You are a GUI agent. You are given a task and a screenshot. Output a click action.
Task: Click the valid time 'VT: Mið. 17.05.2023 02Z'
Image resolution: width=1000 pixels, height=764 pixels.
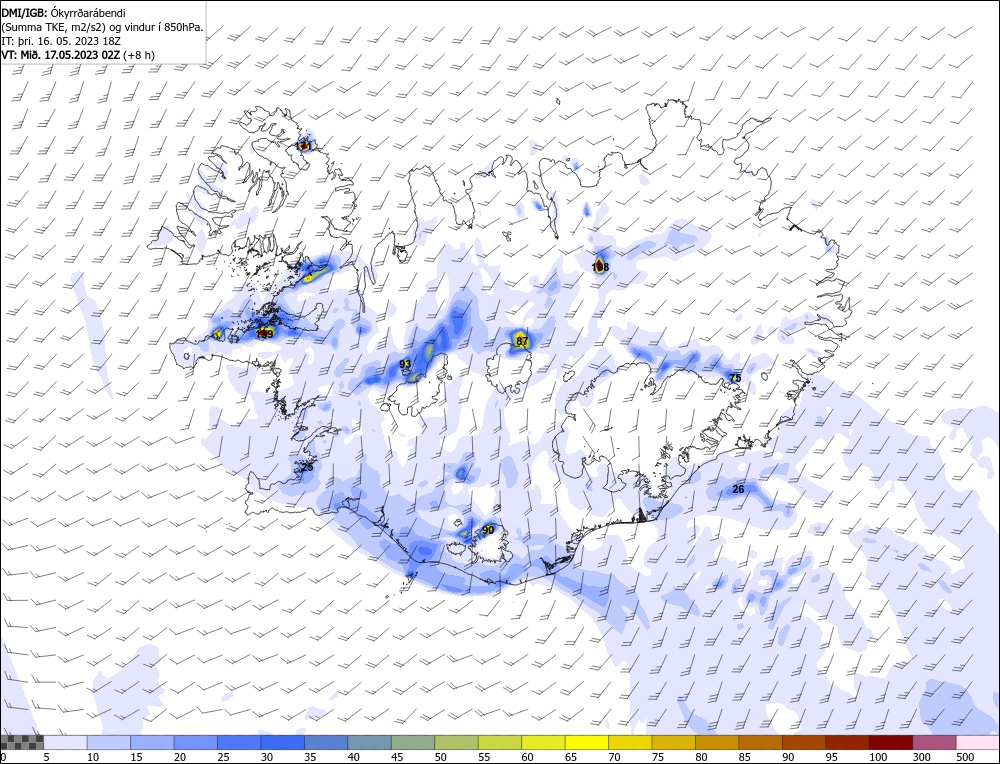[x=61, y=55]
